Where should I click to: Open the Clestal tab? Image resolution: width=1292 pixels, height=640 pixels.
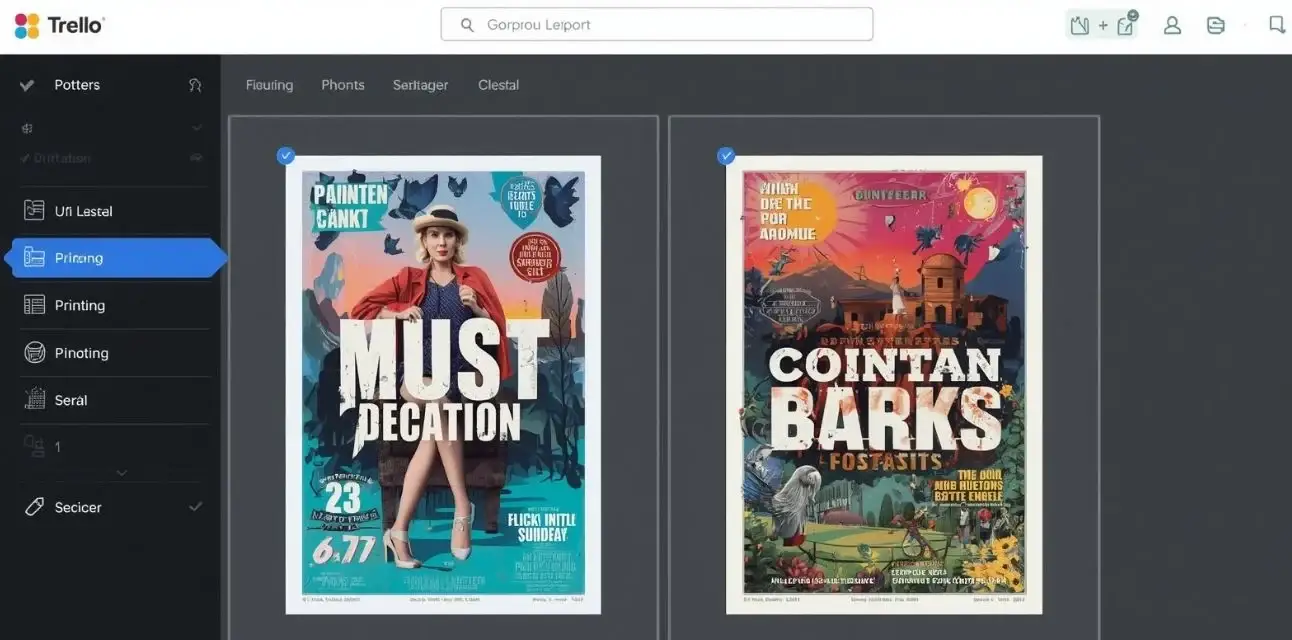tap(498, 84)
